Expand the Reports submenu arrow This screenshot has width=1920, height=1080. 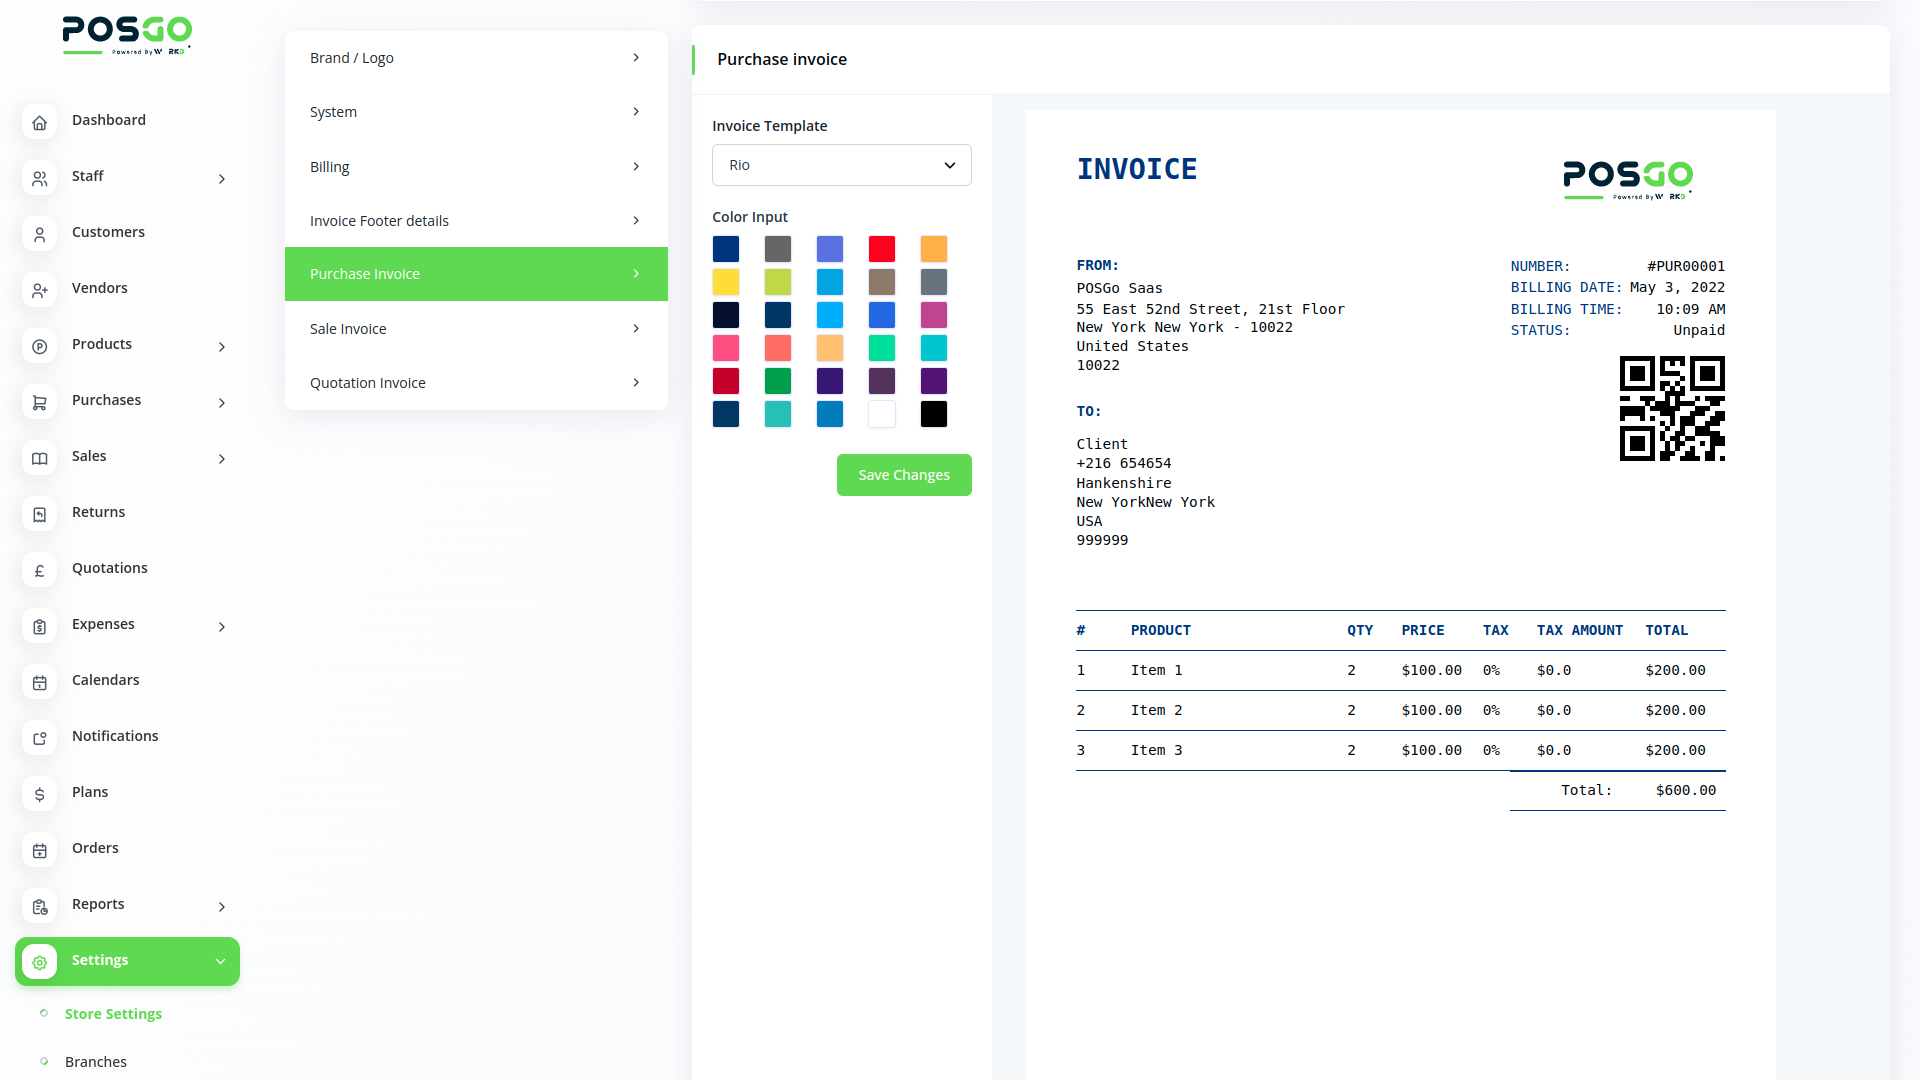click(222, 907)
